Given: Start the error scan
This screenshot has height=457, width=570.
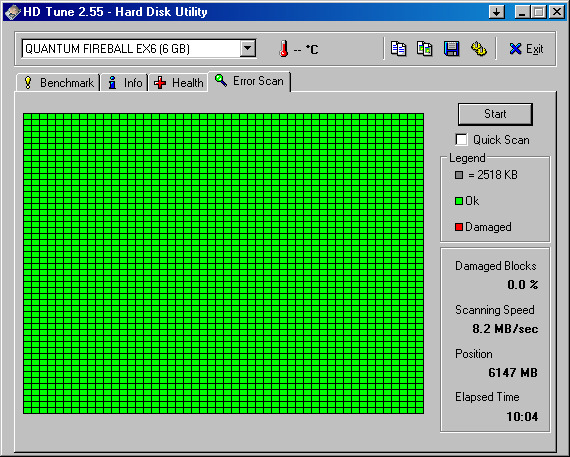Looking at the screenshot, I should (x=495, y=114).
